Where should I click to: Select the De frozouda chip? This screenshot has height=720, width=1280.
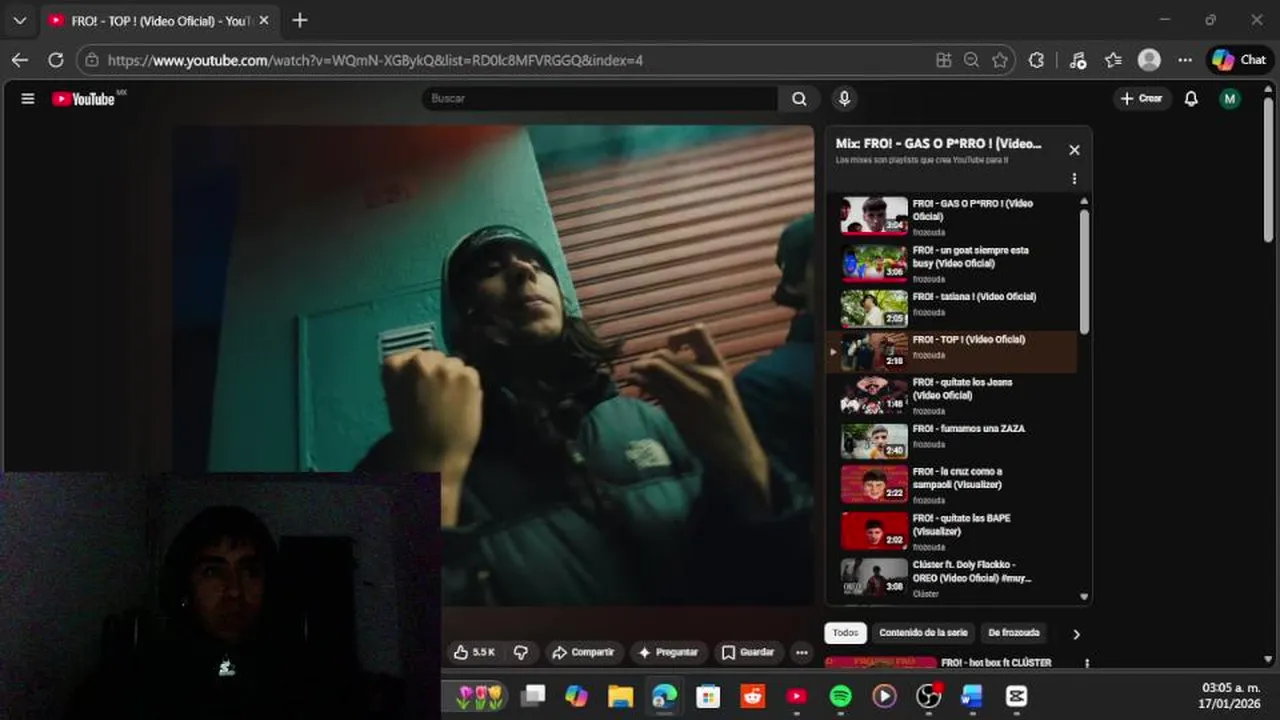click(x=1014, y=633)
